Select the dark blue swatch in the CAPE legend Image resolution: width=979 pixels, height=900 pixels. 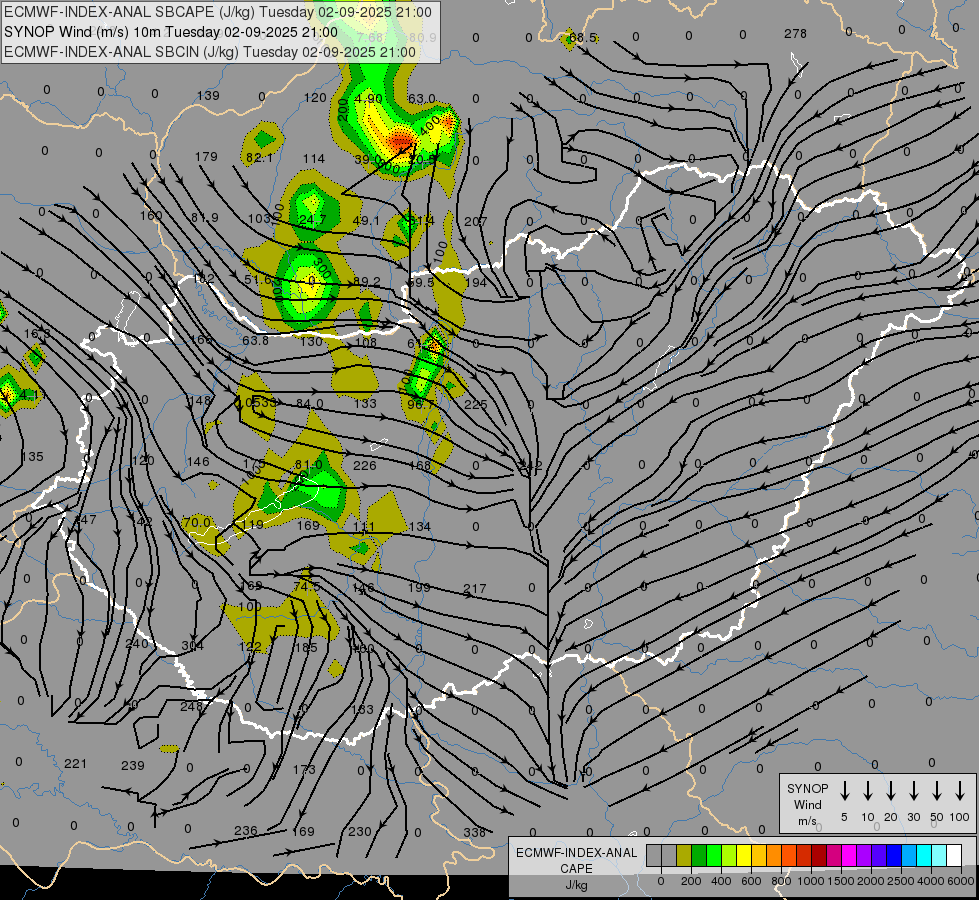(894, 856)
